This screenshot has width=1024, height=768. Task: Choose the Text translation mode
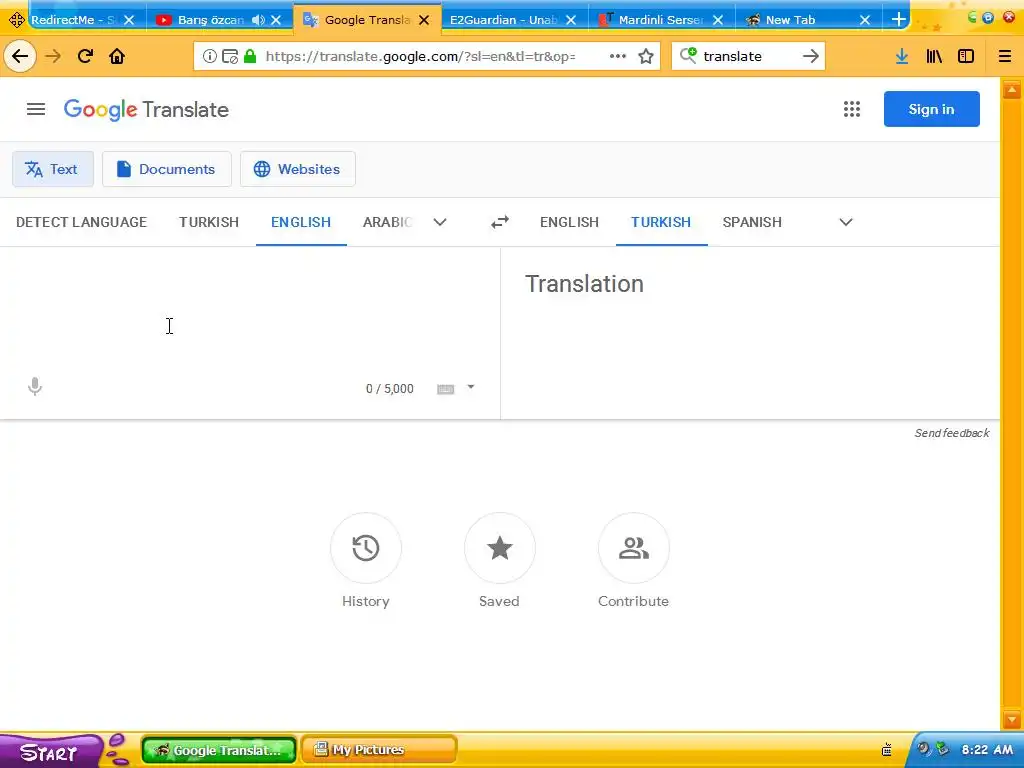(53, 169)
